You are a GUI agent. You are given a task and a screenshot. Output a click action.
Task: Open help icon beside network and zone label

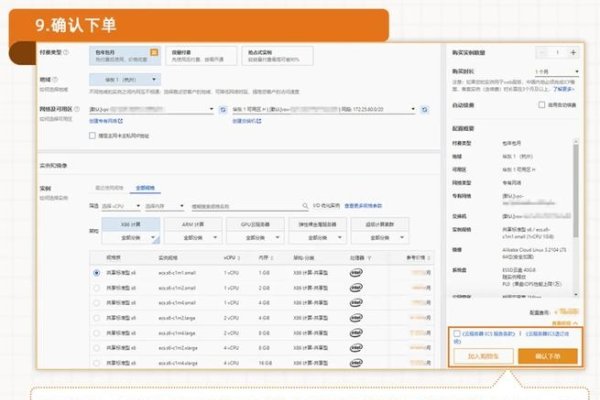[x=77, y=109]
